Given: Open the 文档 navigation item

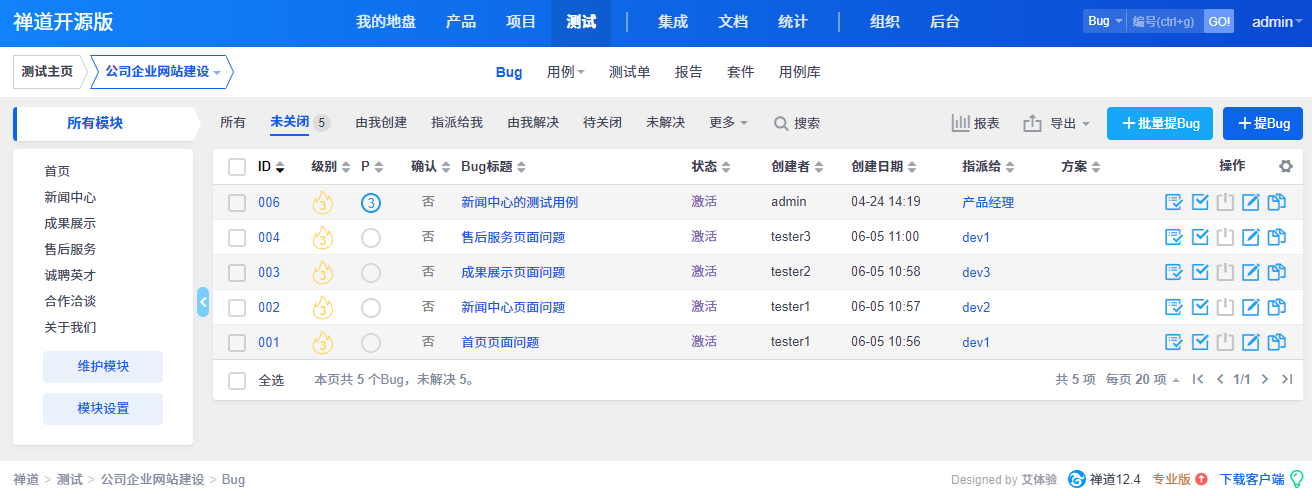Looking at the screenshot, I should 733,22.
